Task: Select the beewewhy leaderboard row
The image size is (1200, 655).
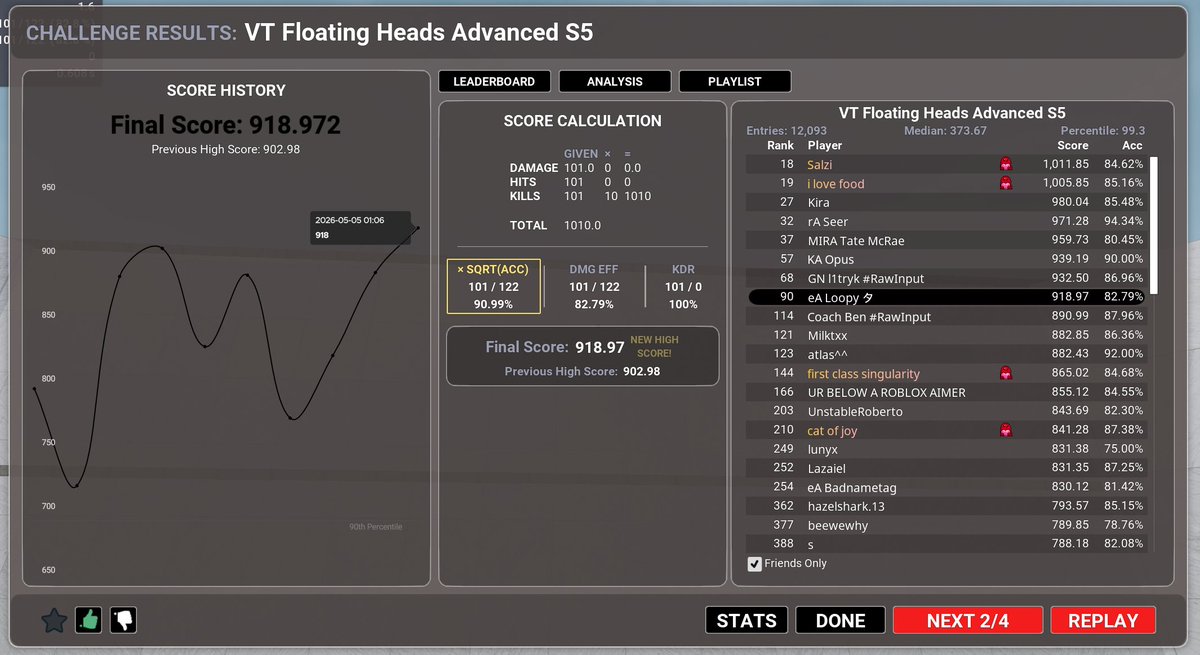Action: 947,524
